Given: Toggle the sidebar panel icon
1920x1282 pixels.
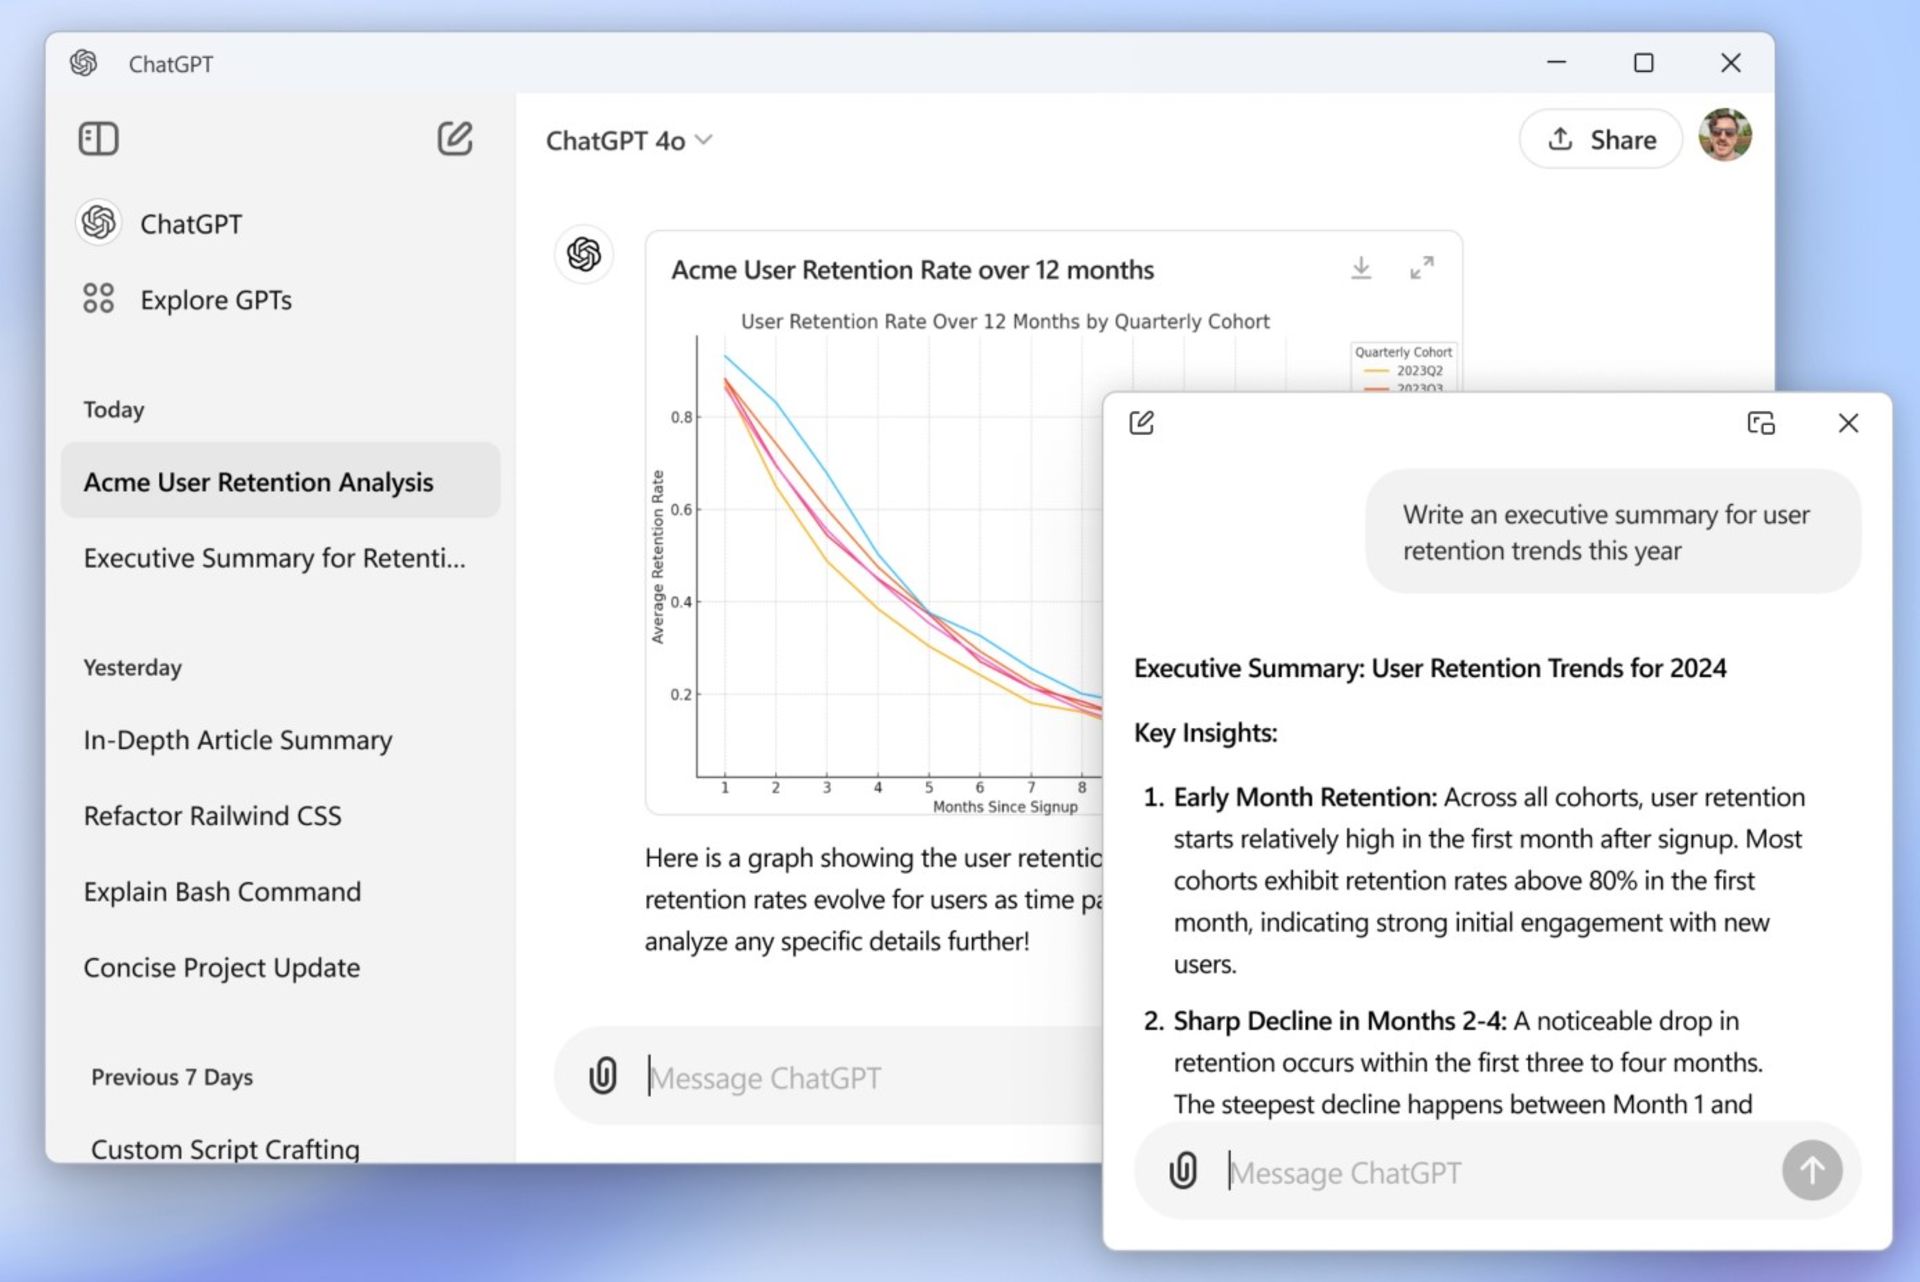Looking at the screenshot, I should (98, 139).
